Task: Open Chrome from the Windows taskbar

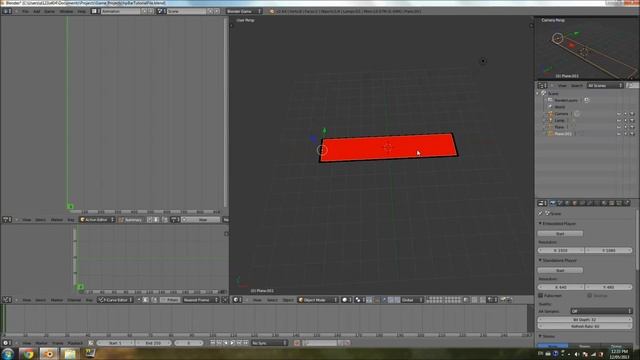Action: 28,354
